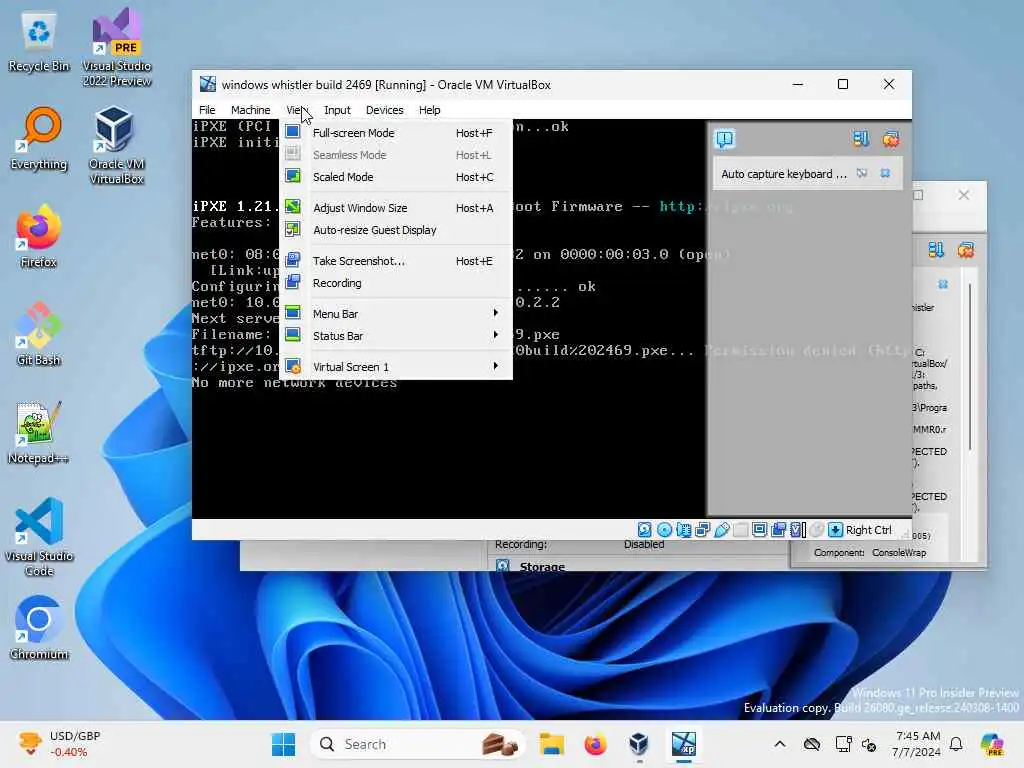Click the audio indicator in status bar
The width and height of the screenshot is (1024, 768).
click(683, 530)
